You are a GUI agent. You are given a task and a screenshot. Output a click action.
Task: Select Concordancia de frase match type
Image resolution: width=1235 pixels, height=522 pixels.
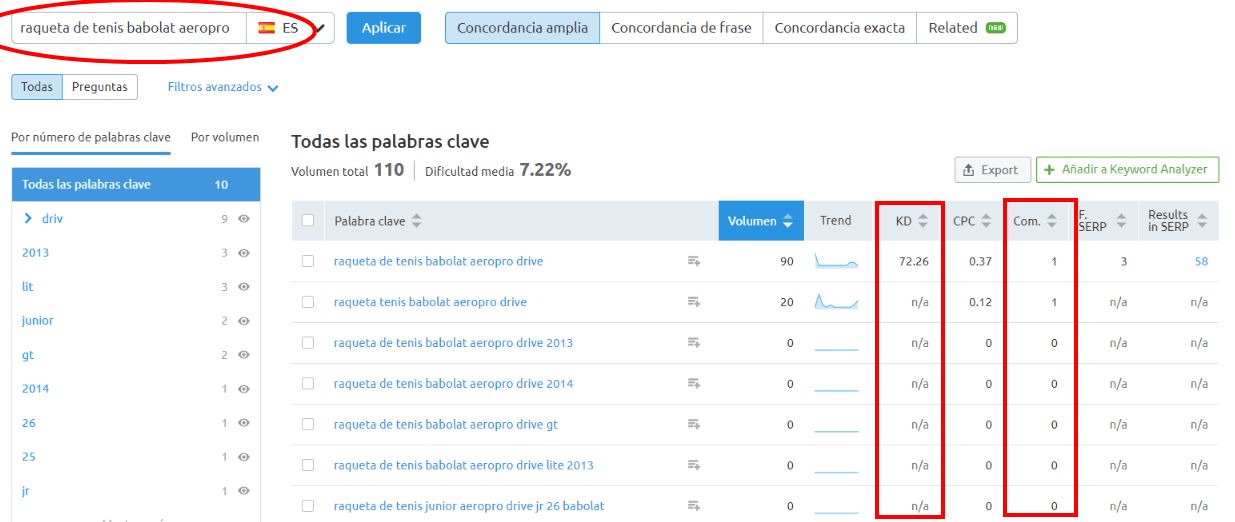pos(681,28)
